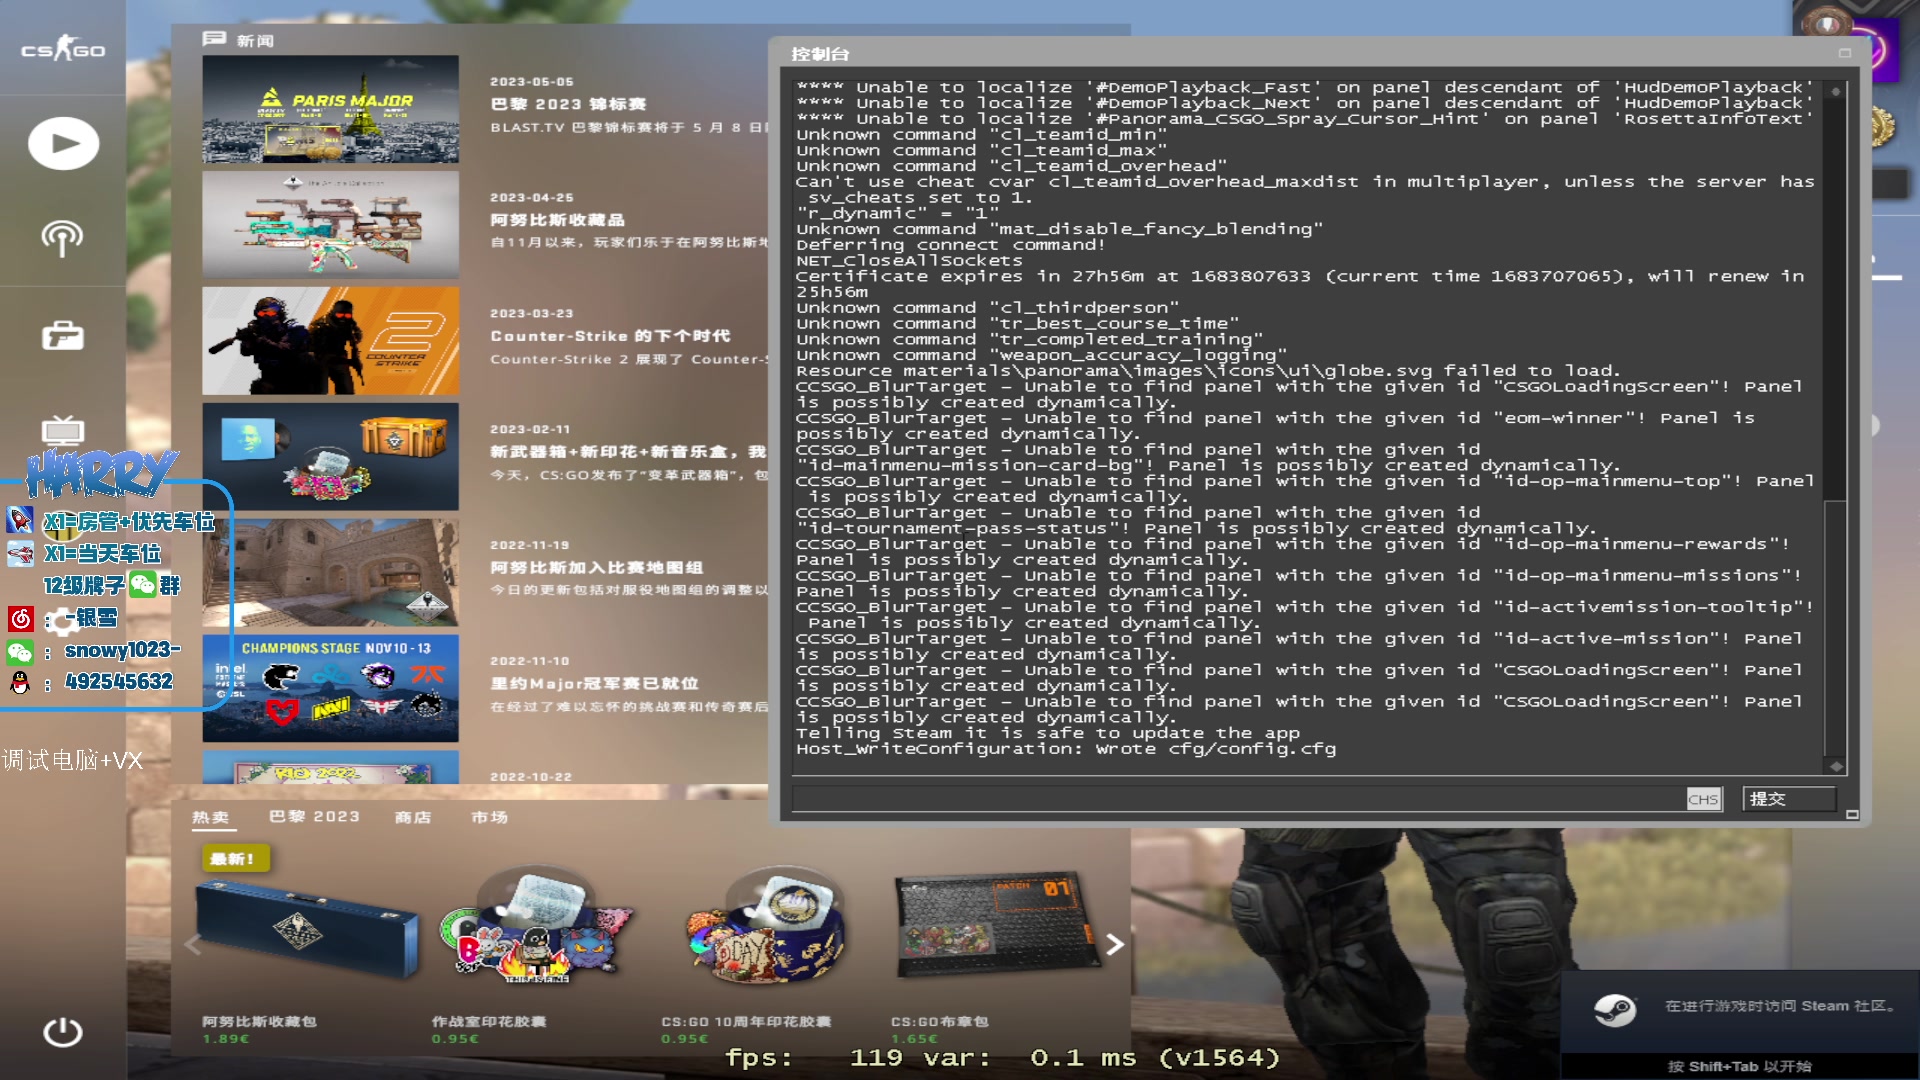Screen dimensions: 1920x1080
Task: Open the new weapon case news thumbnail
Action: click(331, 457)
